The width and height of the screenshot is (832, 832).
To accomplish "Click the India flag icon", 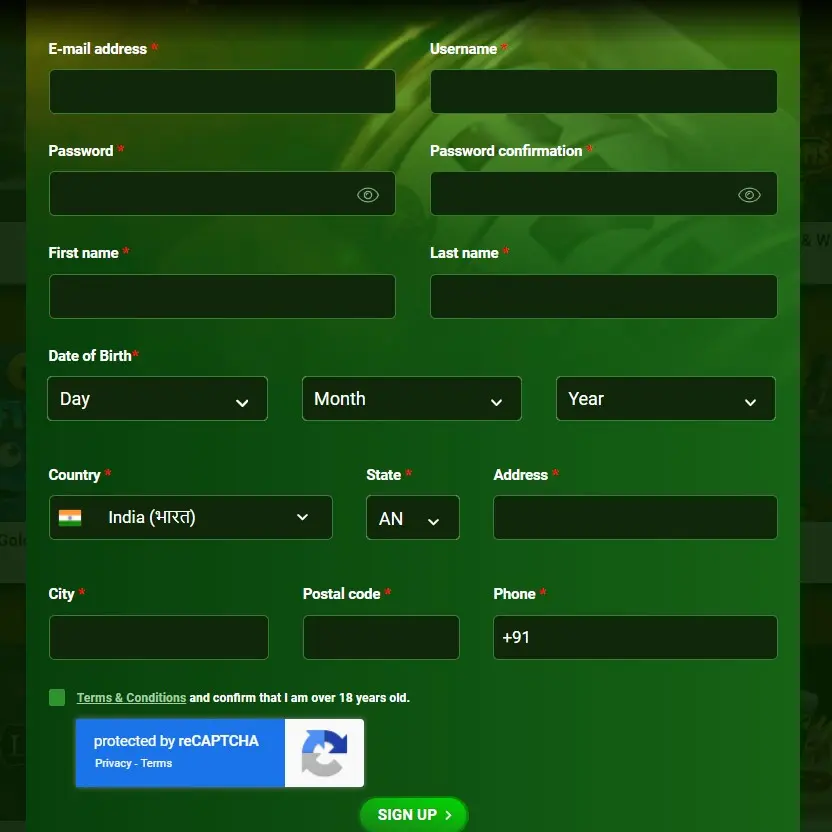I will pos(70,518).
